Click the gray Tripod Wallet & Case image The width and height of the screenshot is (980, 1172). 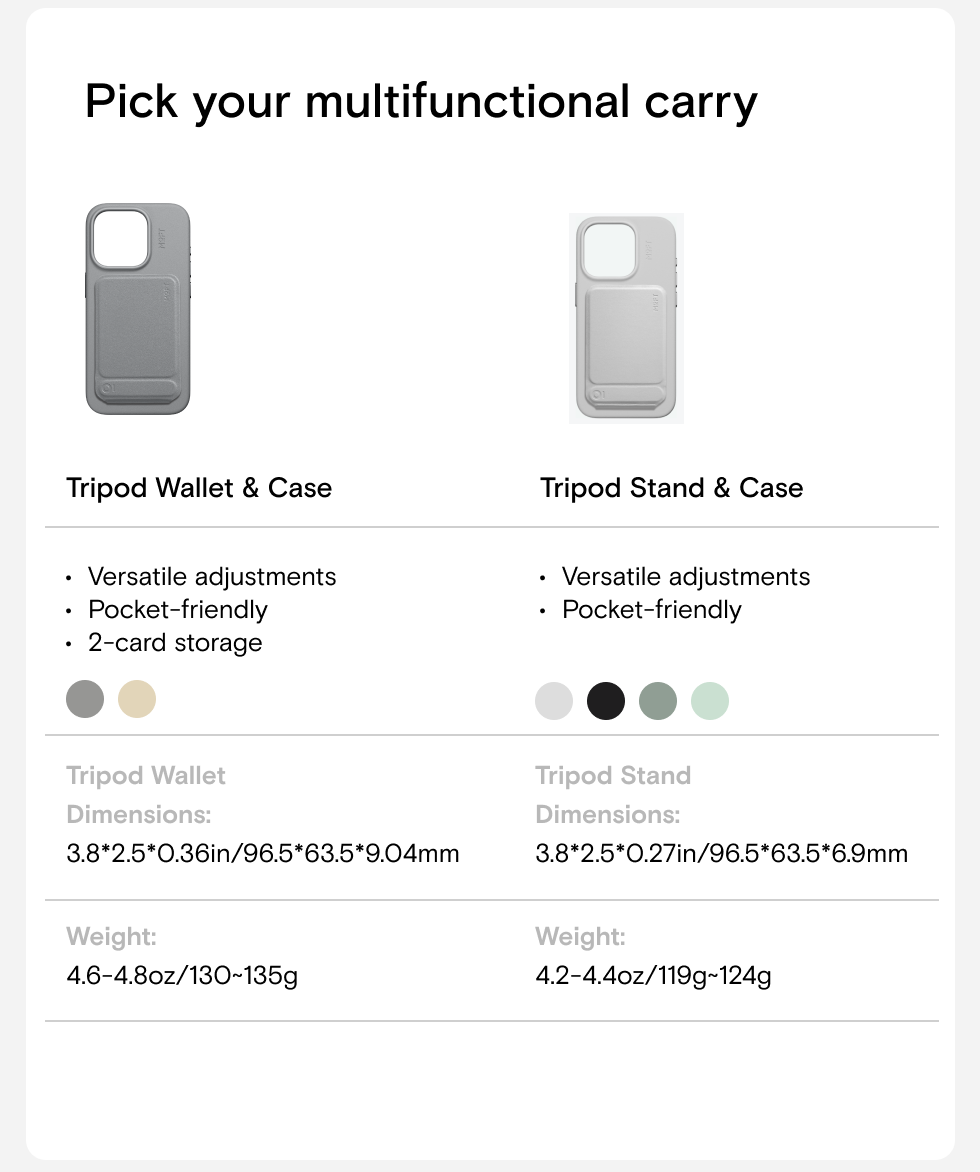(x=138, y=309)
